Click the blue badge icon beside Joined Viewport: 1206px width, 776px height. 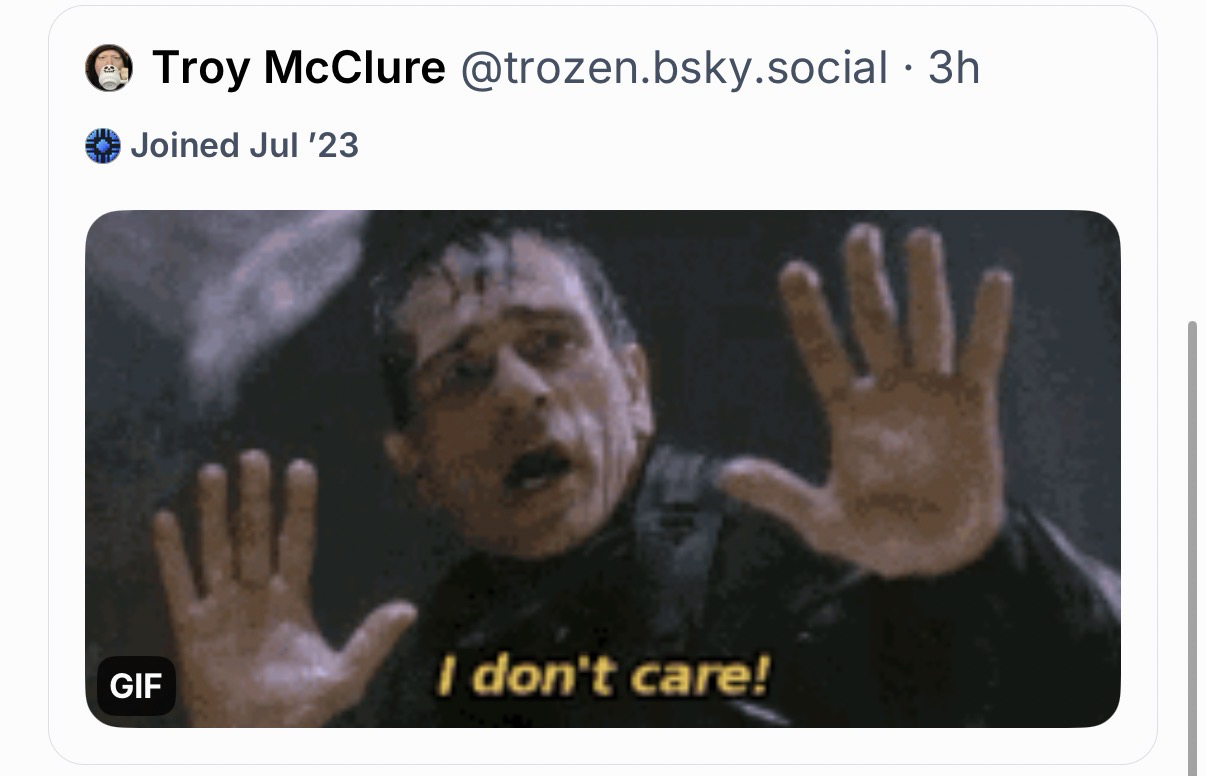point(103,146)
